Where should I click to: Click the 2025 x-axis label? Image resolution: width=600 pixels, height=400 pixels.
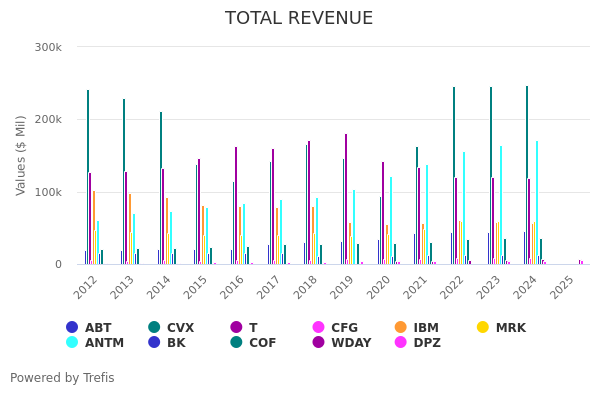pos(563,286)
